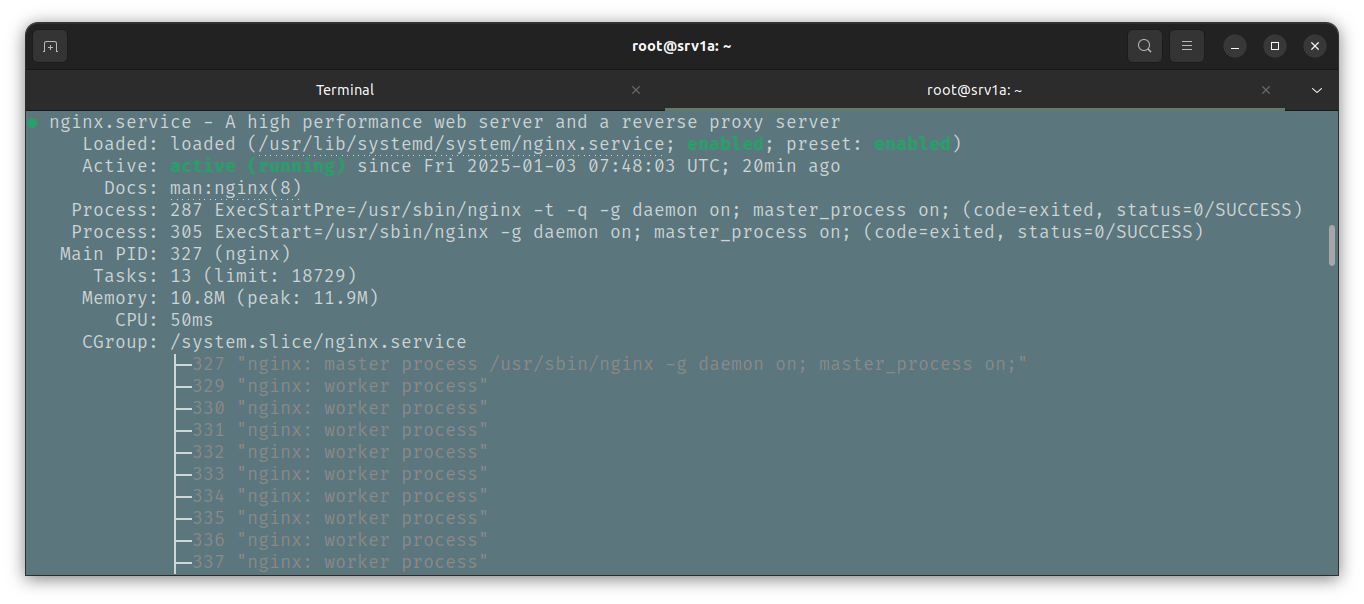
Task: Open a new terminal tab
Action: click(x=50, y=46)
